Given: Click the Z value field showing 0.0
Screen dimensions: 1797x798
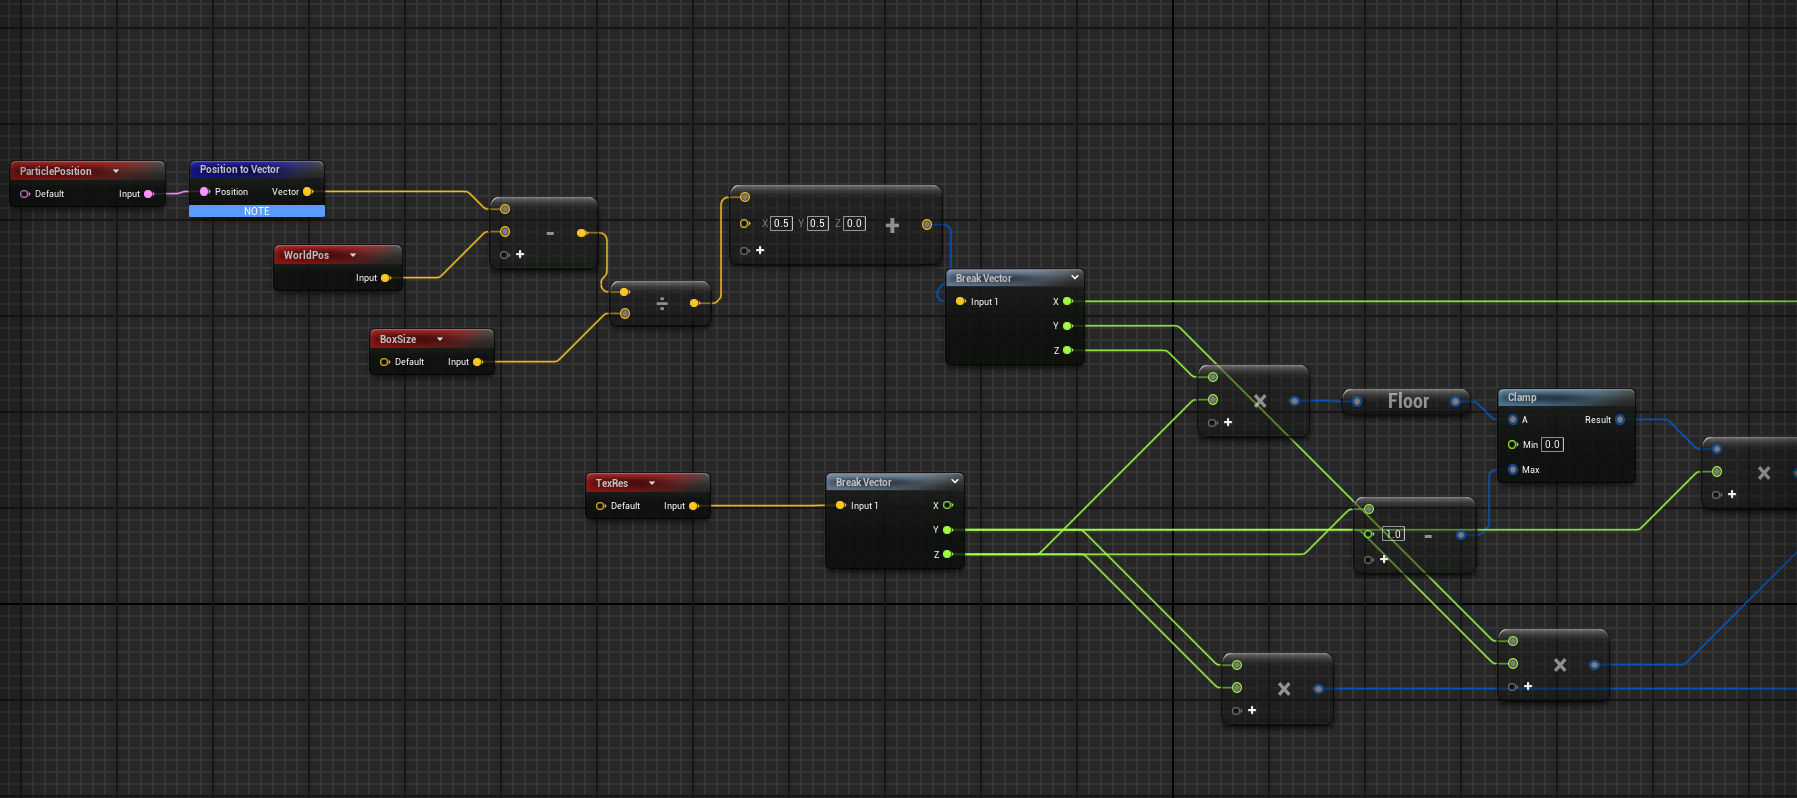Looking at the screenshot, I should click(x=854, y=224).
